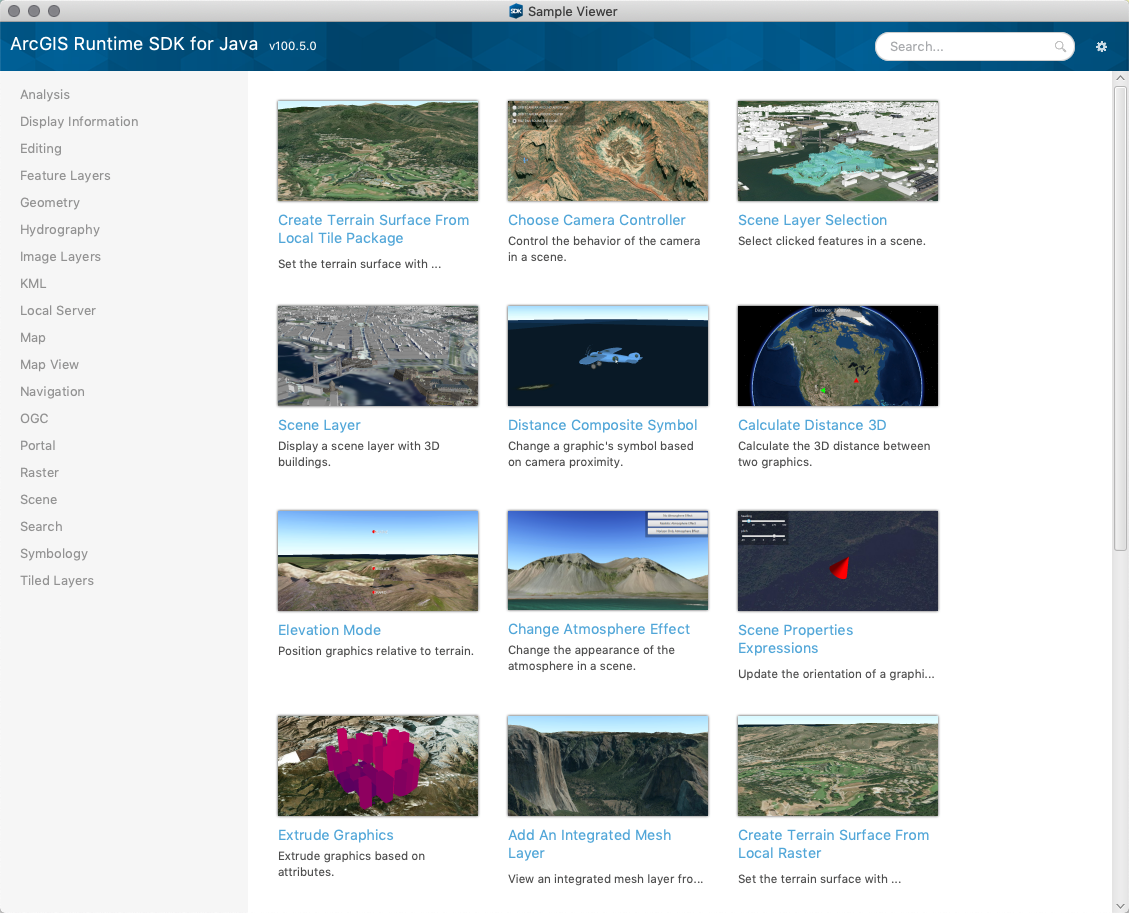Image resolution: width=1129 pixels, height=913 pixels.
Task: Click the scrollbar down arrow
Action: pyautogui.click(x=1120, y=906)
